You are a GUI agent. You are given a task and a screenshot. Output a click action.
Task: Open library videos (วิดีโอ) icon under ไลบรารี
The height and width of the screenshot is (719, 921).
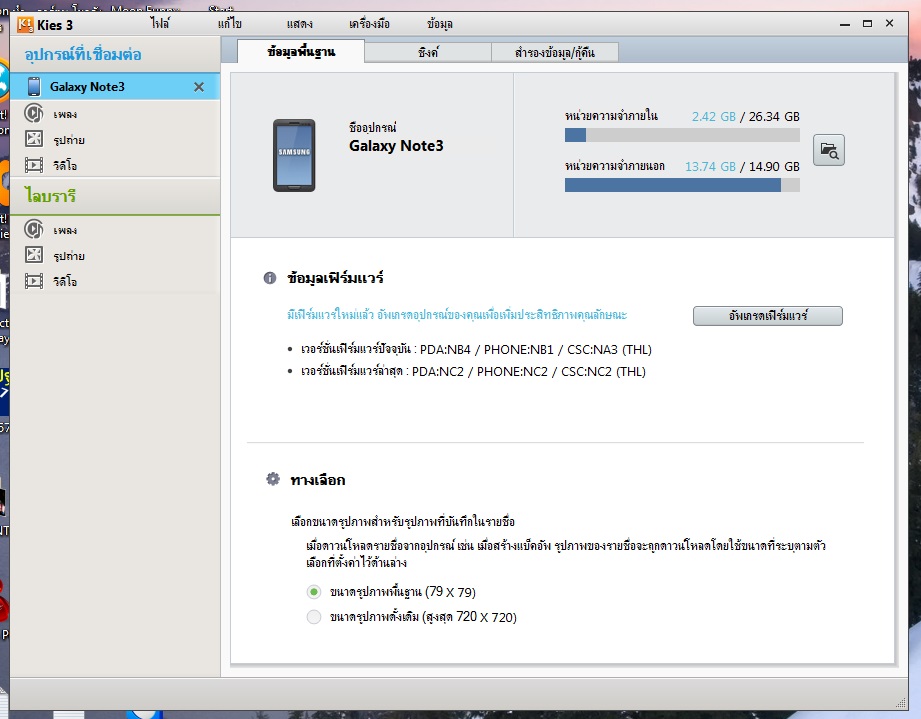34,281
